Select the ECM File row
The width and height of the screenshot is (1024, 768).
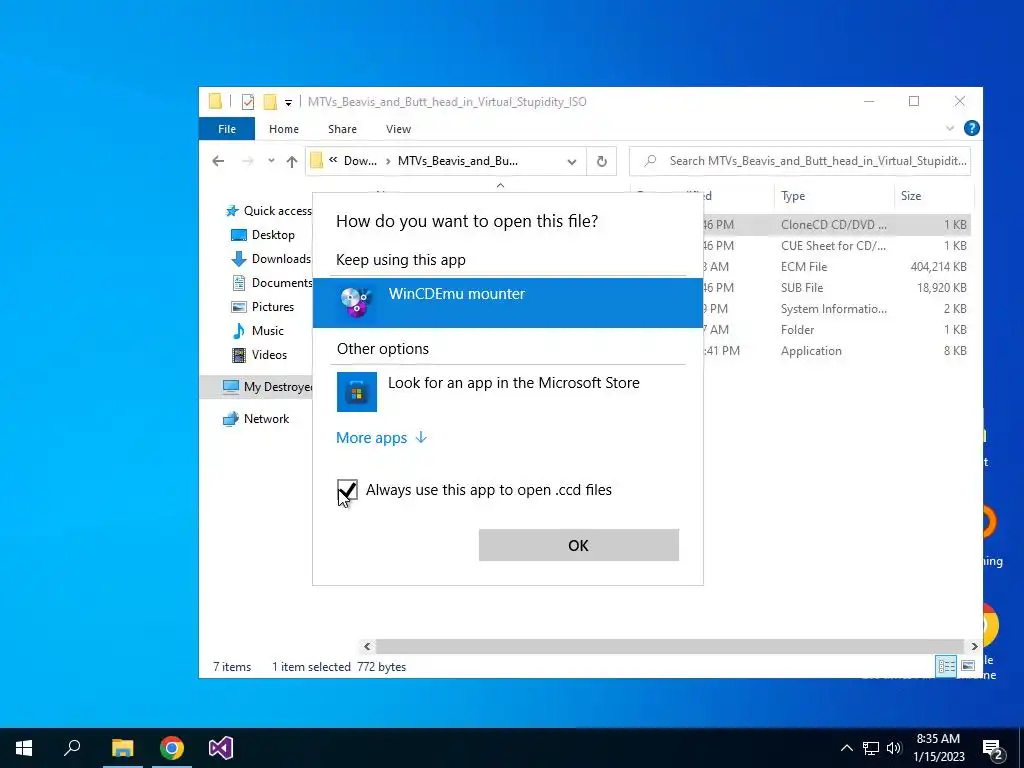(x=837, y=266)
